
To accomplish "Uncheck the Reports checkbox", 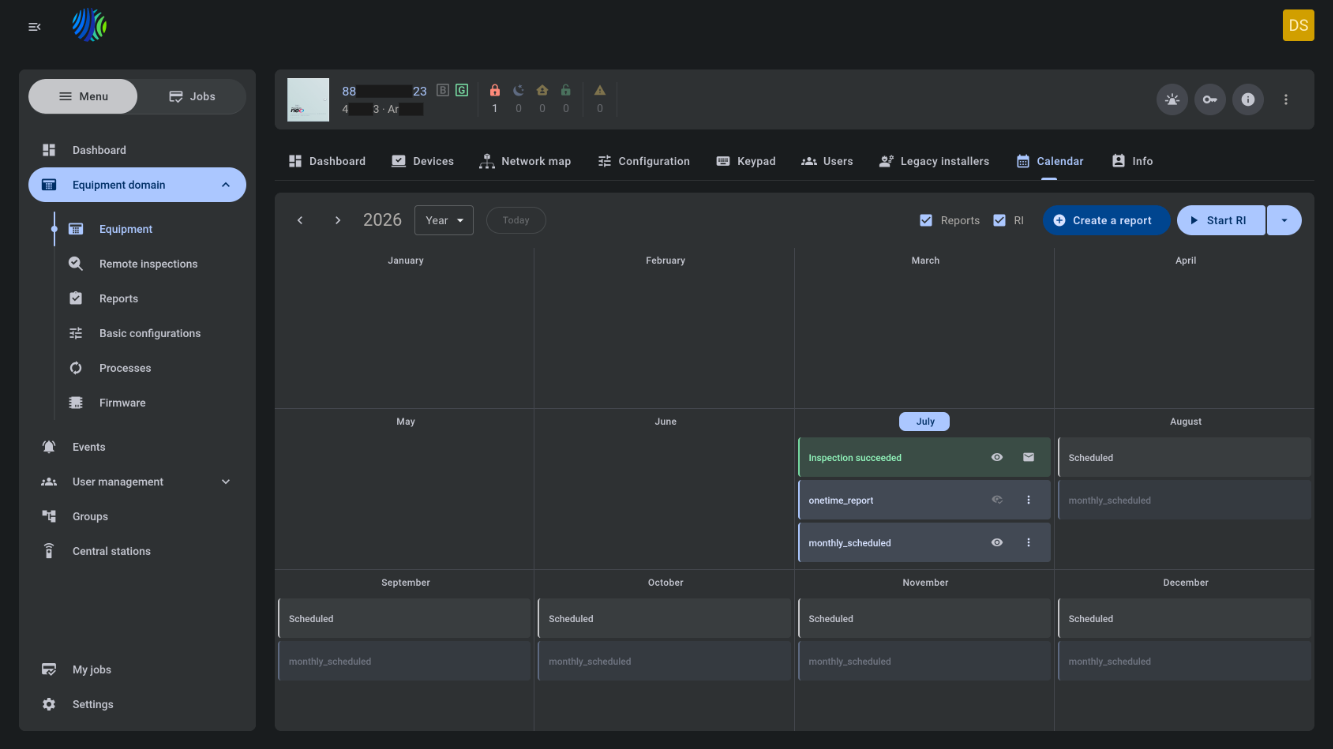I will (x=926, y=220).
